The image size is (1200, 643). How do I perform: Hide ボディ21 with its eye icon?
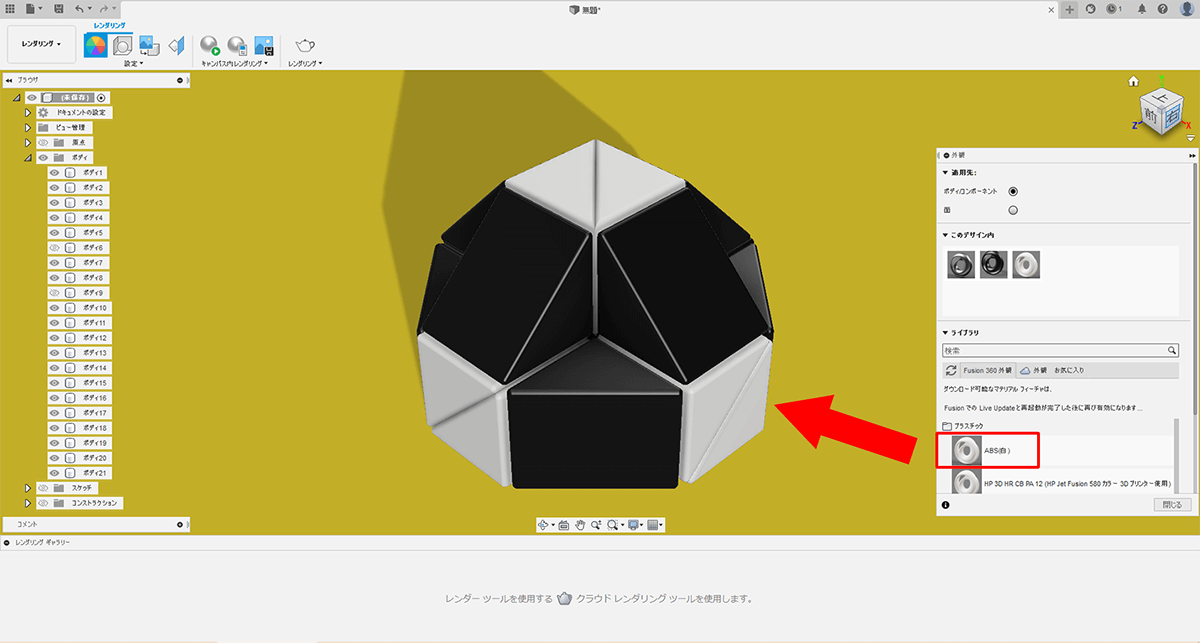[x=55, y=473]
